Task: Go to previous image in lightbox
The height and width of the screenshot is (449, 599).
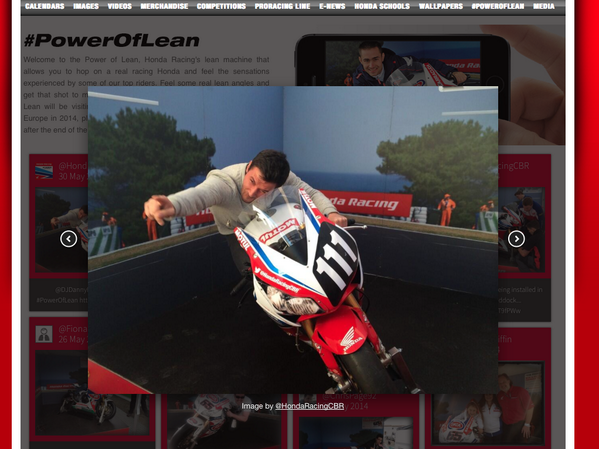Action: [69, 239]
